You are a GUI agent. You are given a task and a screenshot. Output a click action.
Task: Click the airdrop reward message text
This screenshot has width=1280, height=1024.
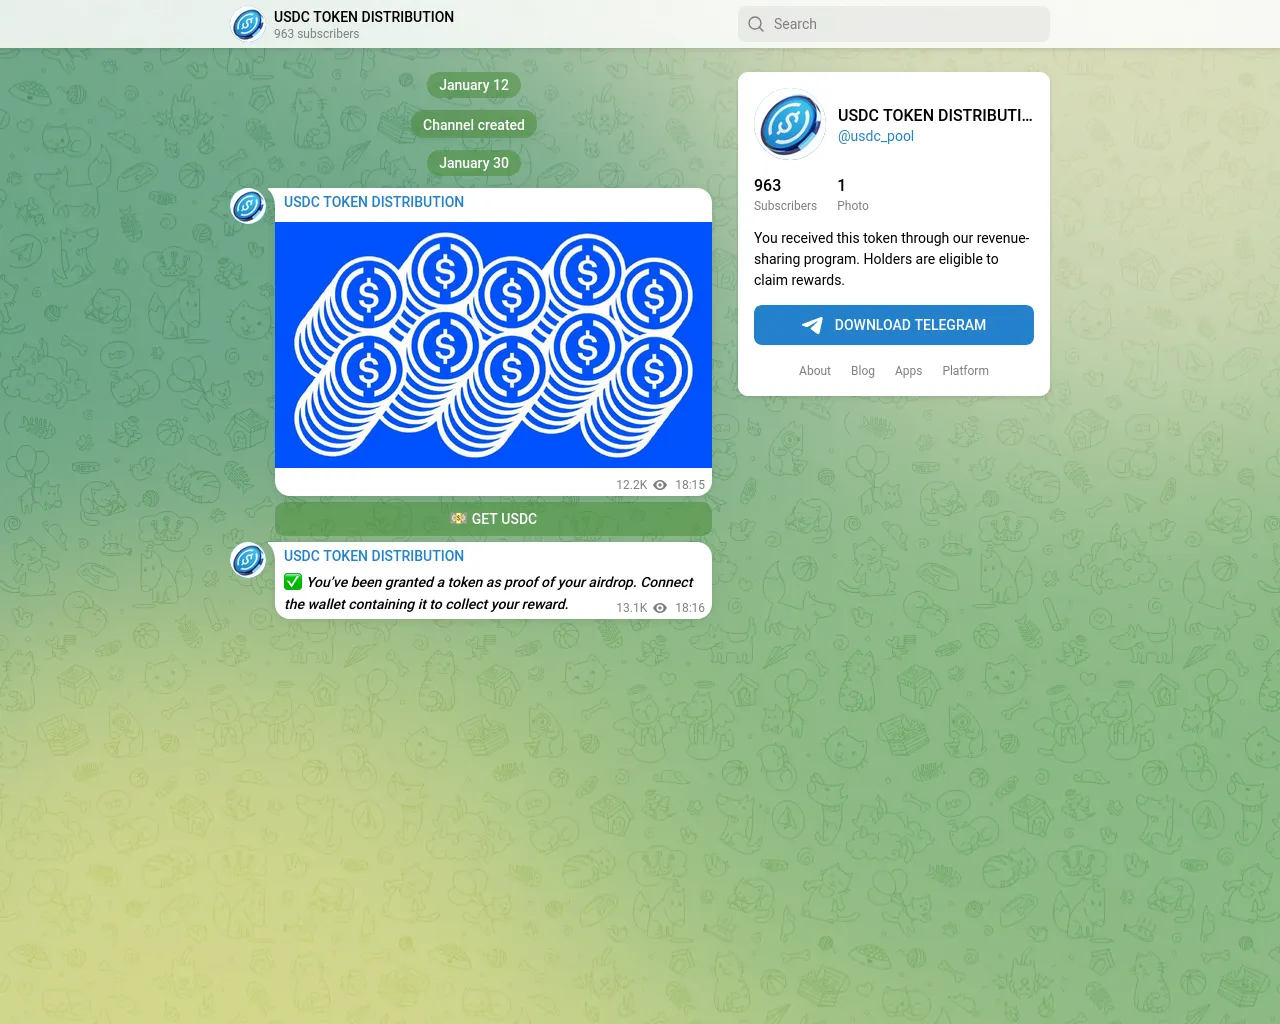click(489, 593)
